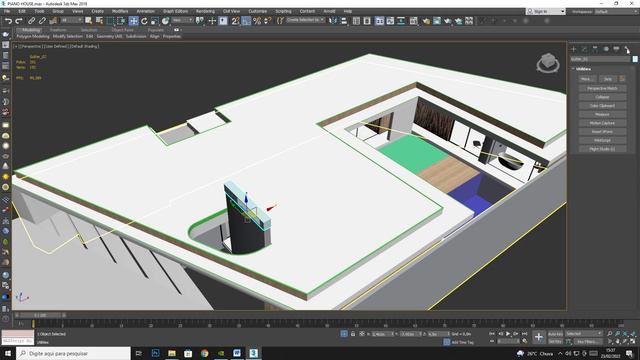Click the X coordinate input field

[382, 334]
